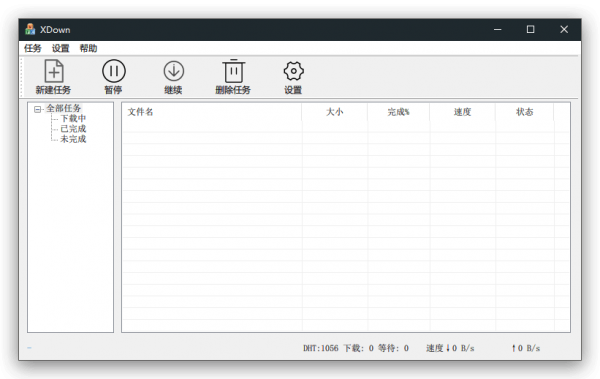Pause downloads with the 暂停 icon

coord(114,71)
